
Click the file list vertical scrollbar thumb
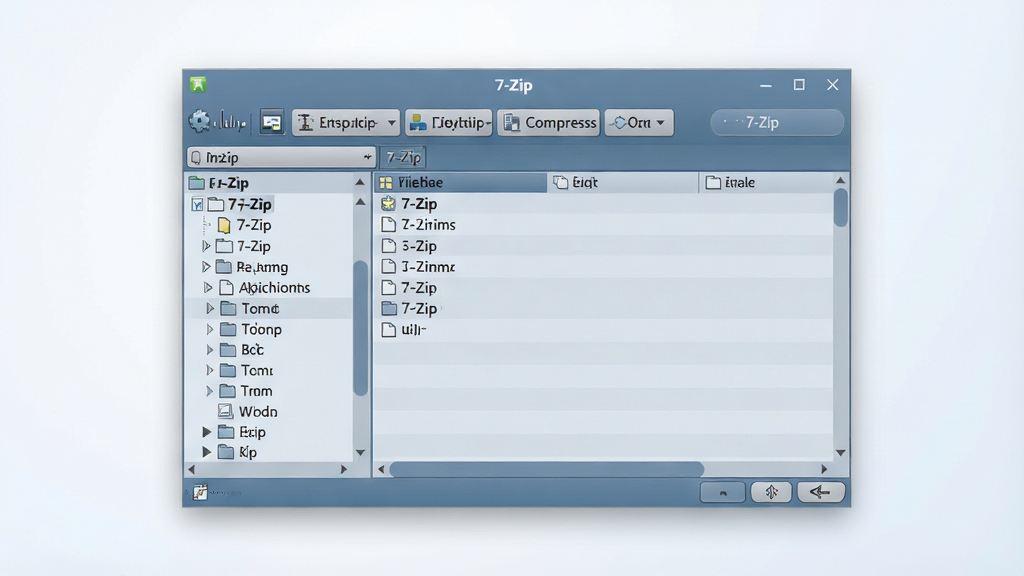pos(841,208)
